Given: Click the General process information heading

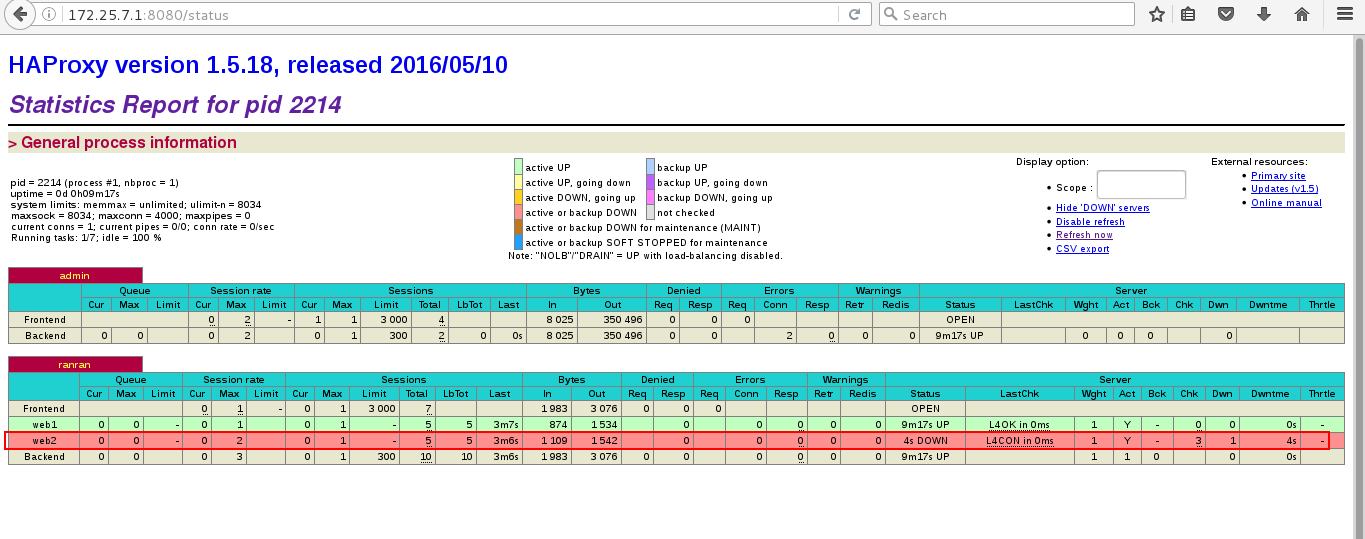Looking at the screenshot, I should point(129,142).
